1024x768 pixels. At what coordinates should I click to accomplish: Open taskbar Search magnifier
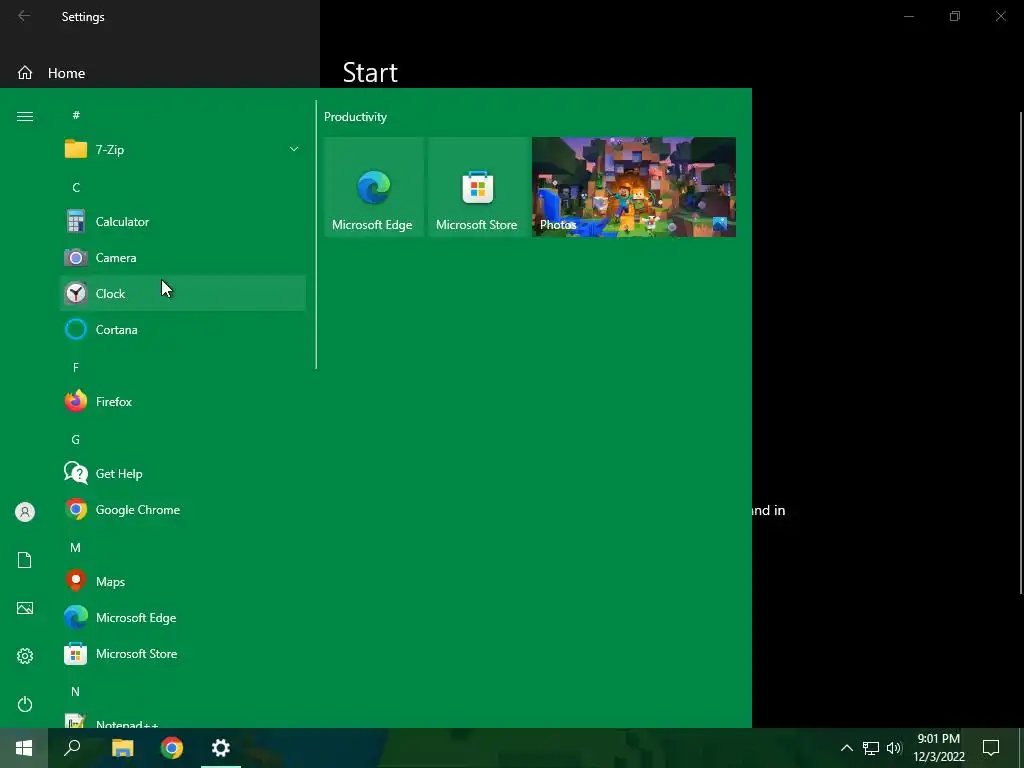click(x=72, y=748)
